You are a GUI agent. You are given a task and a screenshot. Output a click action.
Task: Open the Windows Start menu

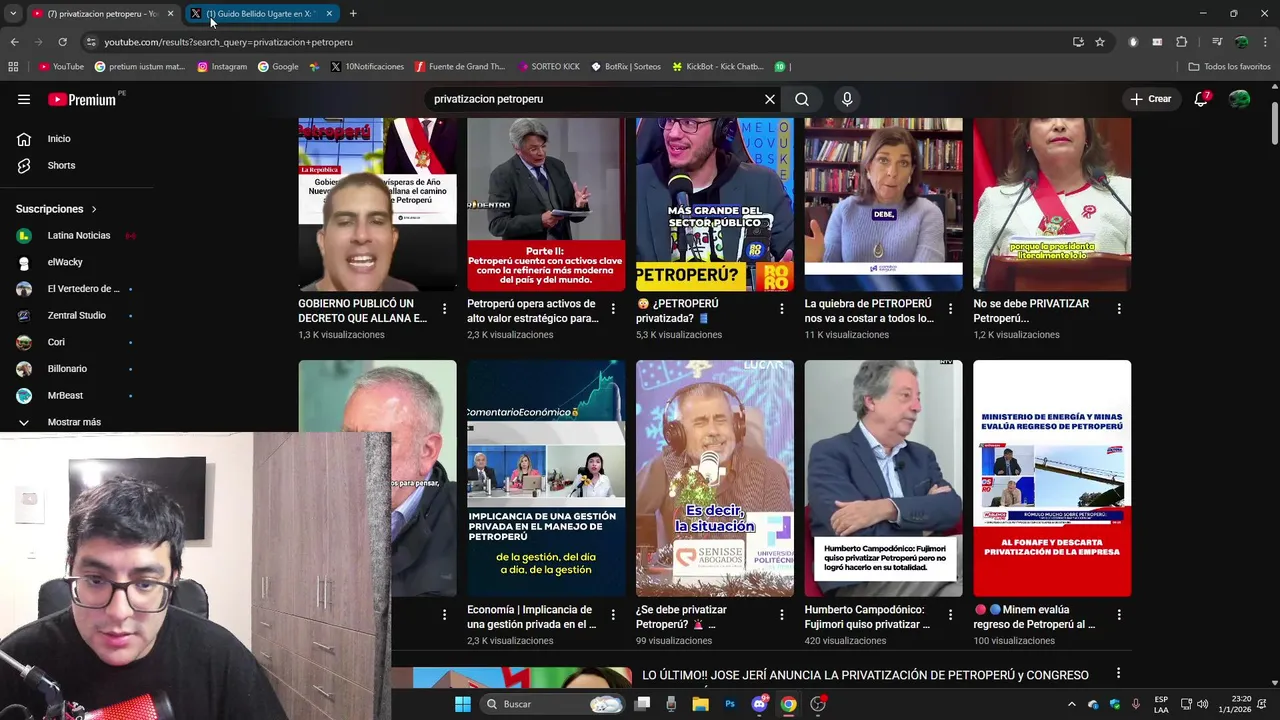pos(463,704)
